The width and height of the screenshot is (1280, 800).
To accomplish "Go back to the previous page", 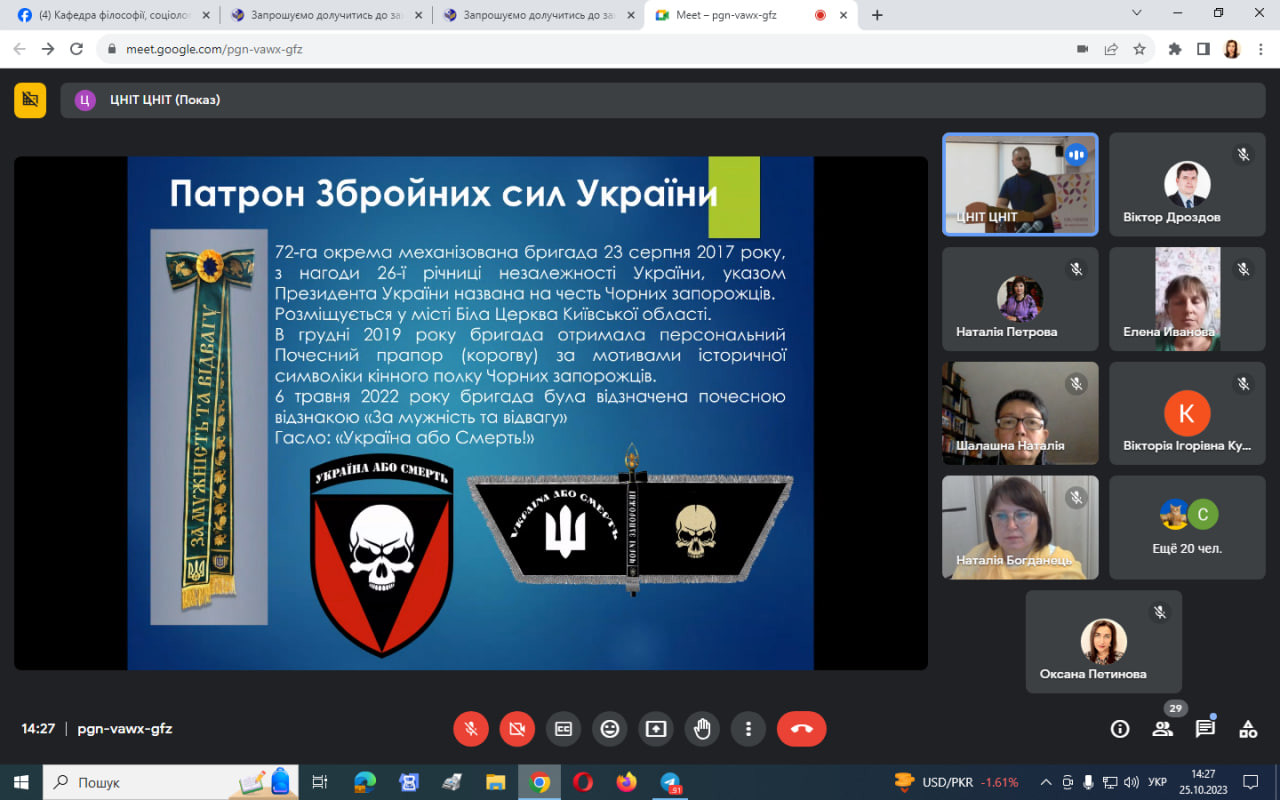I will click(x=20, y=49).
